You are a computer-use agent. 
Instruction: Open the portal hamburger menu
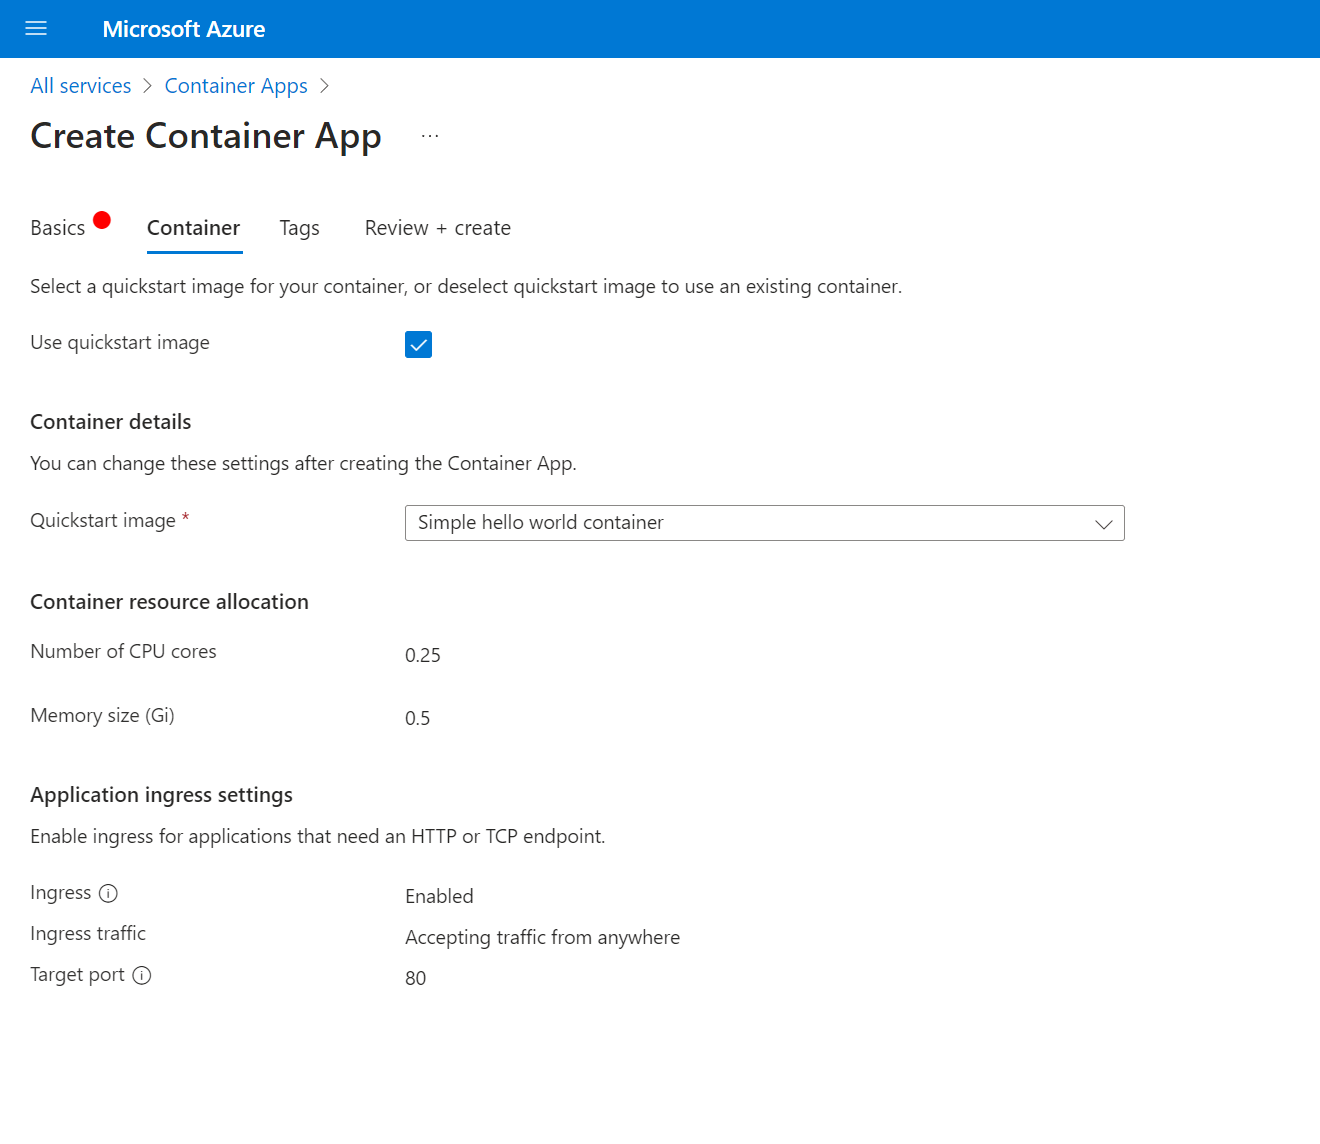pos(36,29)
